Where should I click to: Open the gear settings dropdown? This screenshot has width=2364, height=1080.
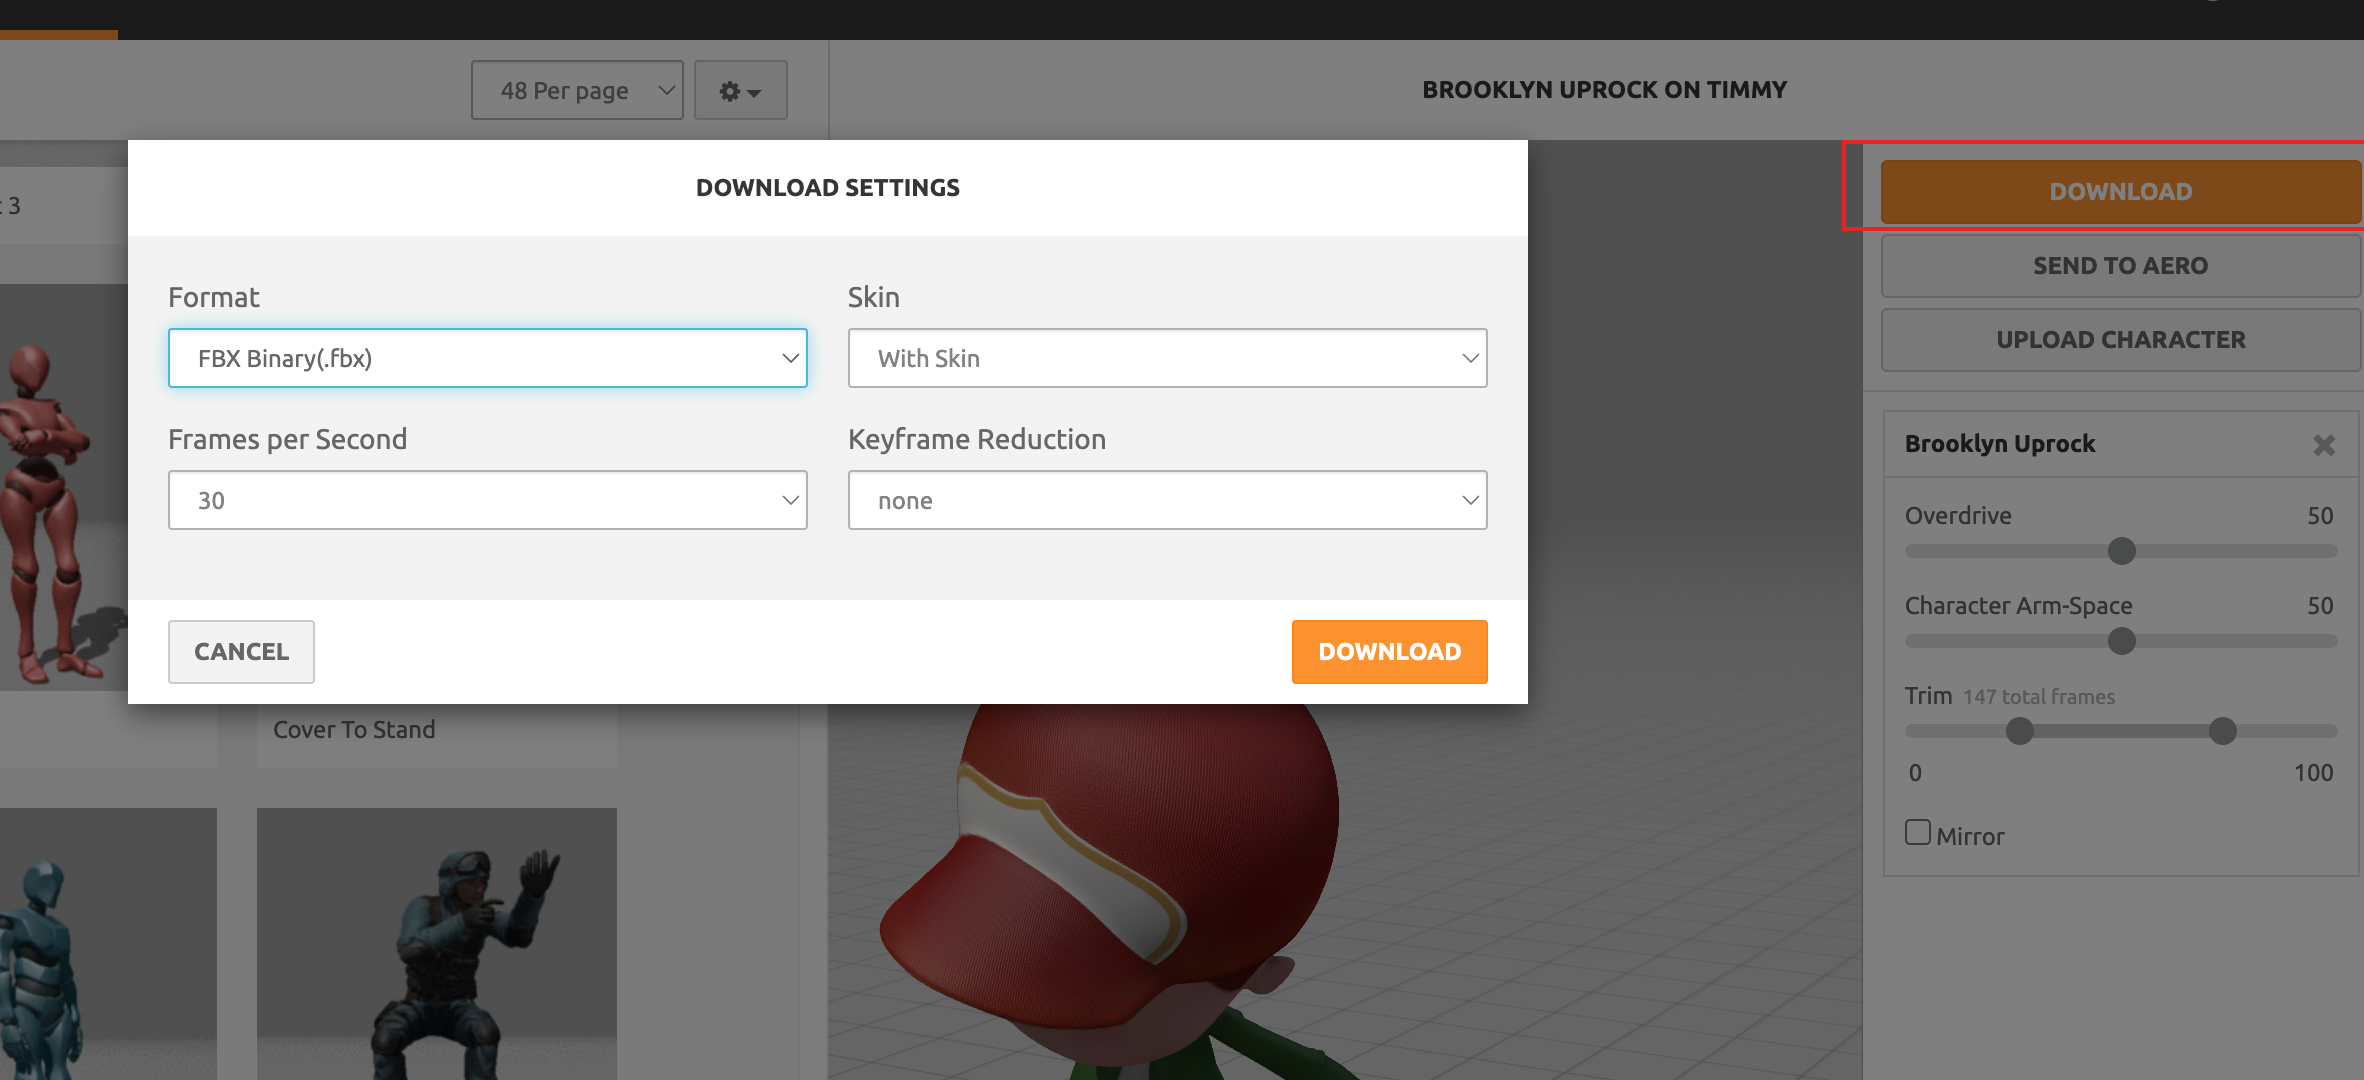(x=740, y=90)
